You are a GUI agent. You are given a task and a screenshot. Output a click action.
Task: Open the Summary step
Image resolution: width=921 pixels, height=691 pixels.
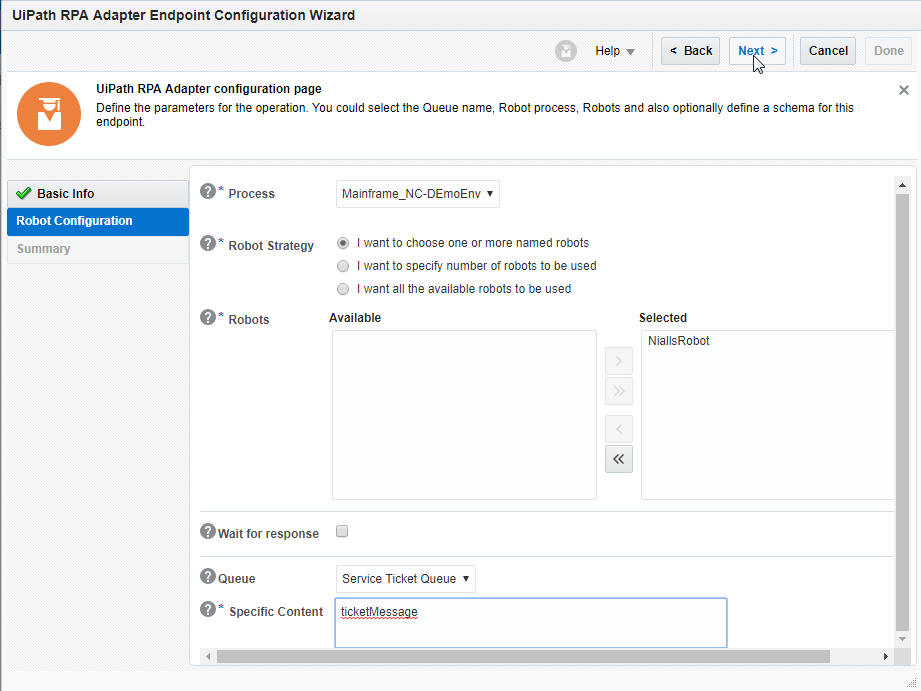coord(98,249)
